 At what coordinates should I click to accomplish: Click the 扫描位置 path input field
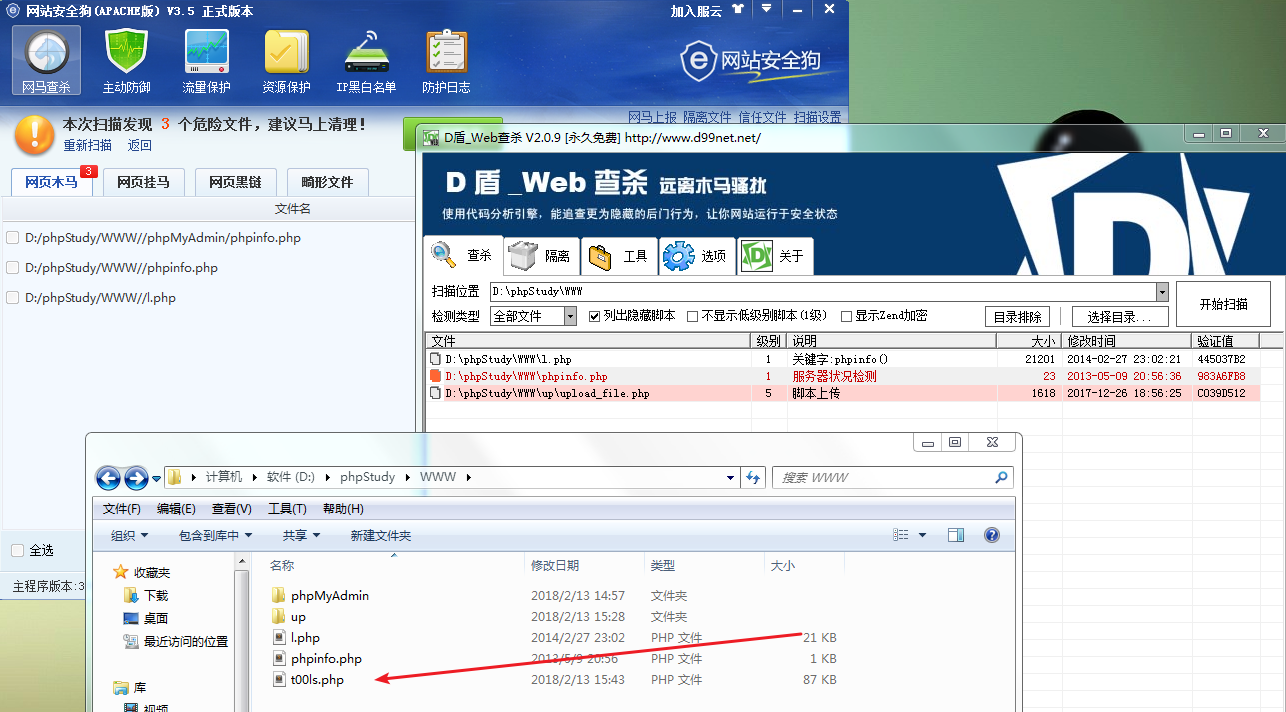click(x=822, y=292)
